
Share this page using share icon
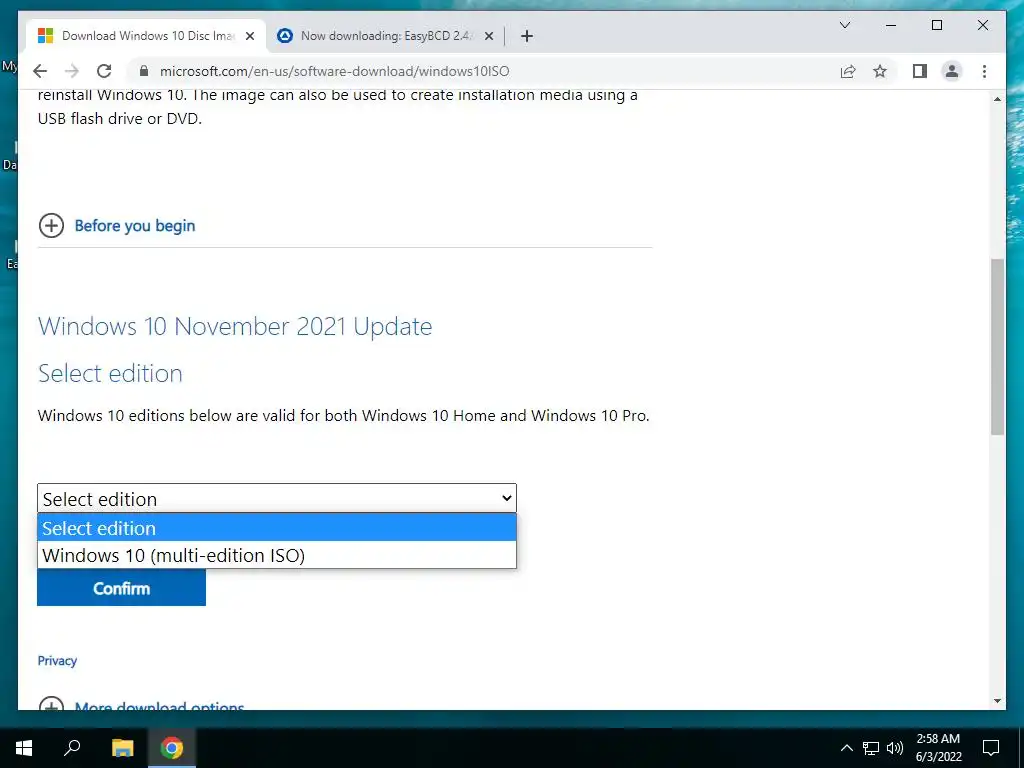pyautogui.click(x=848, y=71)
